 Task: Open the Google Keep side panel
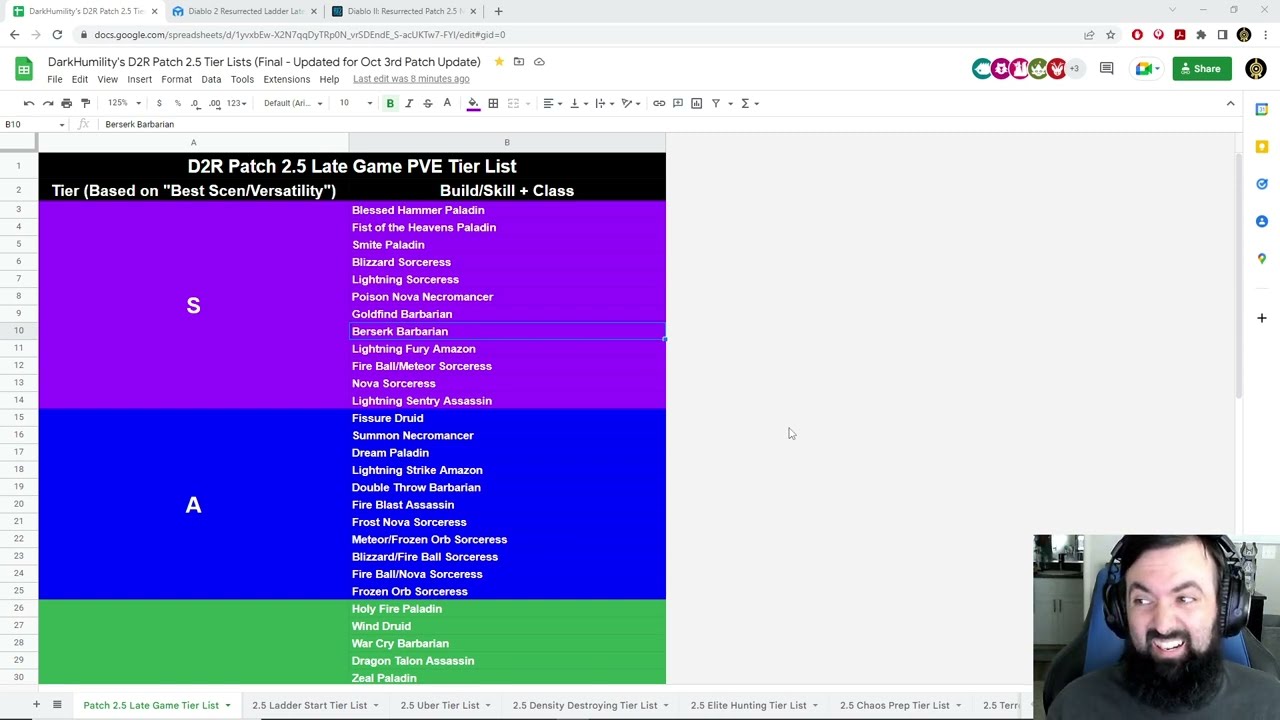pyautogui.click(x=1262, y=147)
